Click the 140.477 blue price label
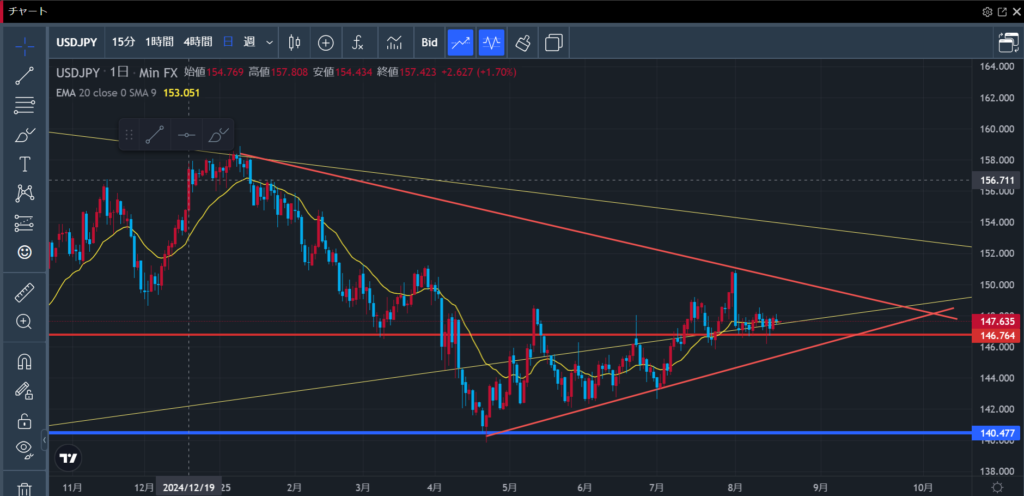Image resolution: width=1024 pixels, height=496 pixels. coord(995,433)
